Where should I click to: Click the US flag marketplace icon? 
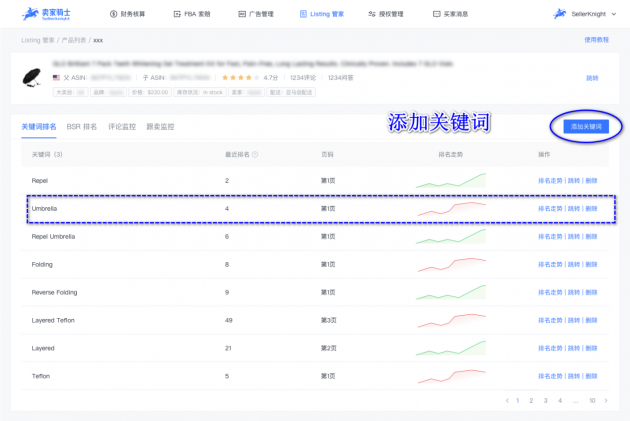(56, 78)
